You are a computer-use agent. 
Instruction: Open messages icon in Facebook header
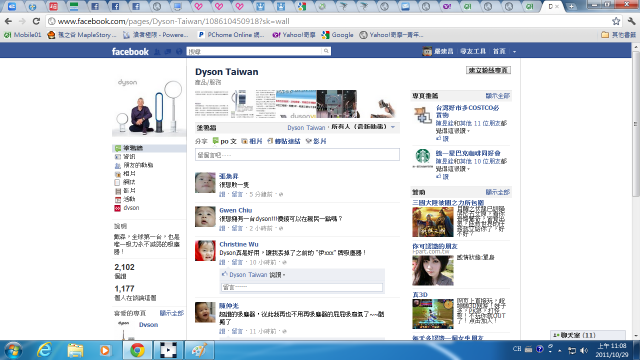tap(168, 51)
